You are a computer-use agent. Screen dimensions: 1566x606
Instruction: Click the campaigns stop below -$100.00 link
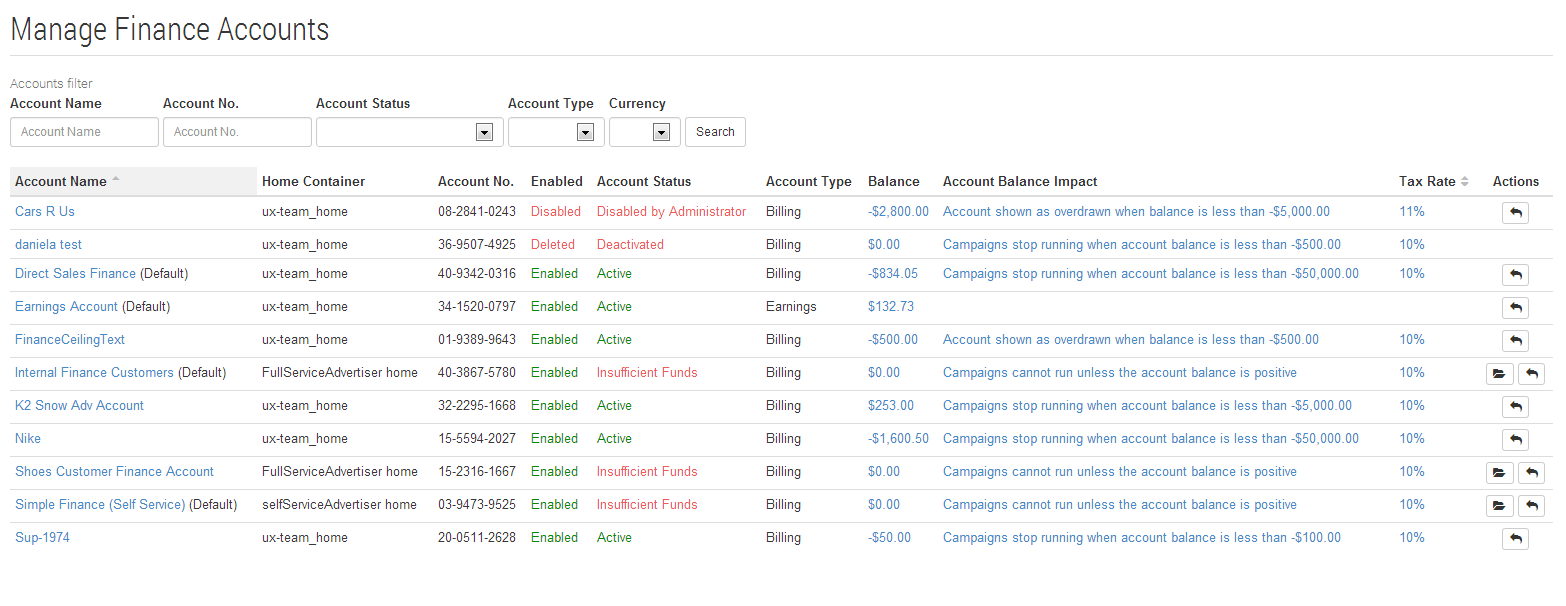(x=1142, y=538)
